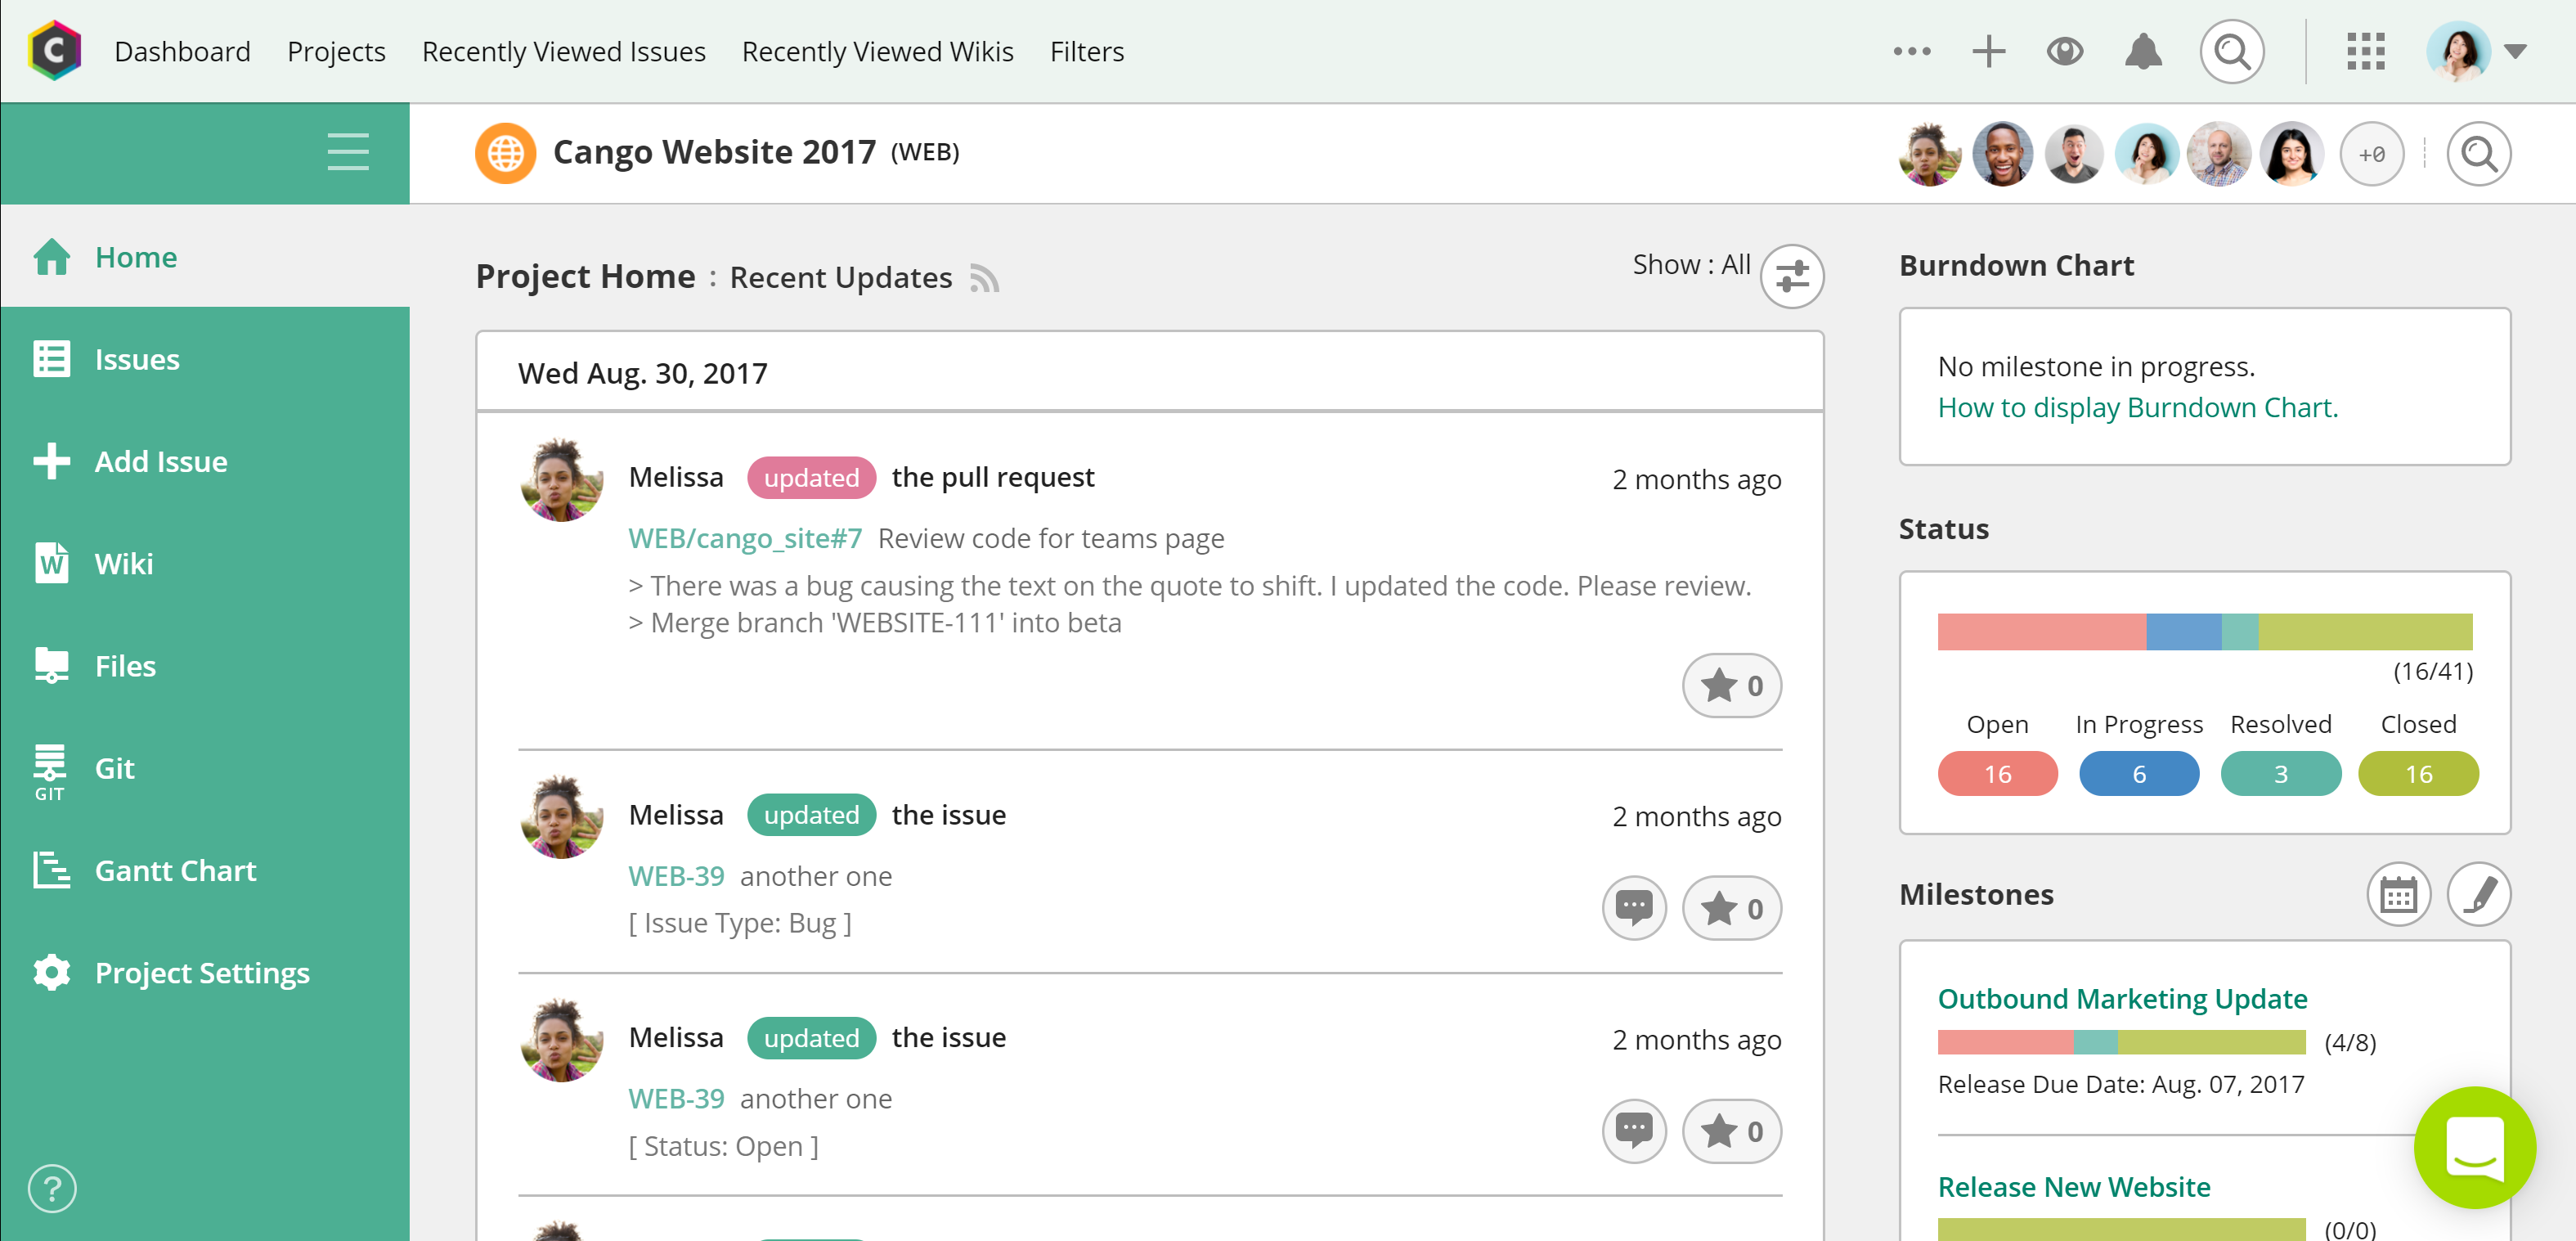Click the +0 members circle

pos(2371,155)
